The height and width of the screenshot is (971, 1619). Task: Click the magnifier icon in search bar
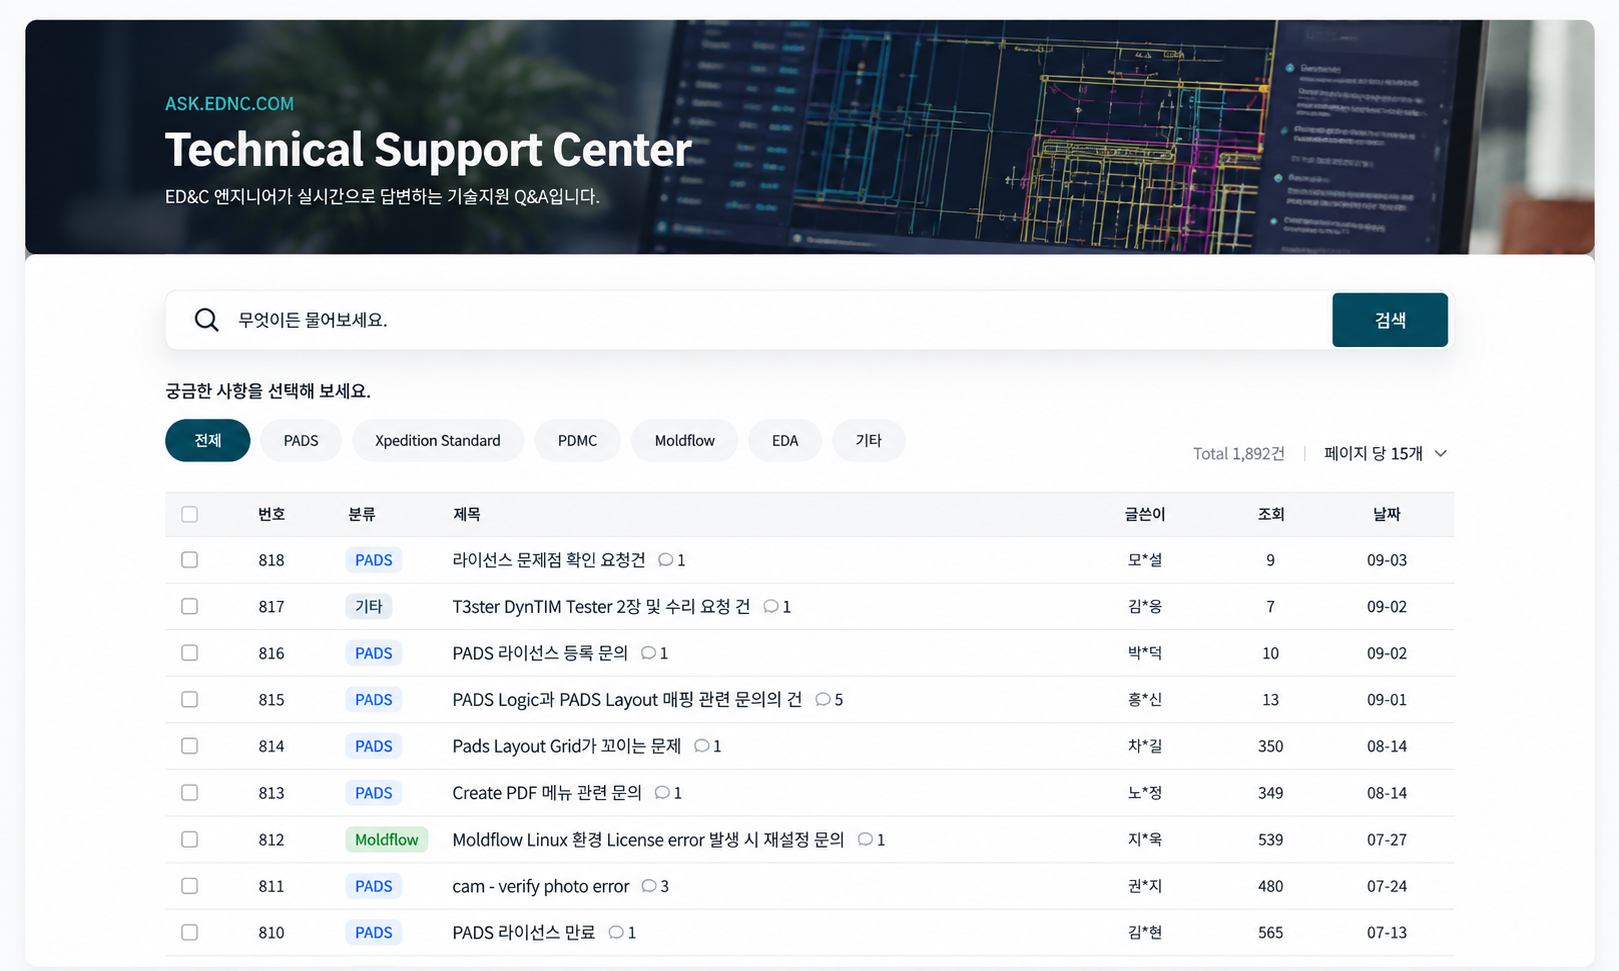pyautogui.click(x=206, y=320)
